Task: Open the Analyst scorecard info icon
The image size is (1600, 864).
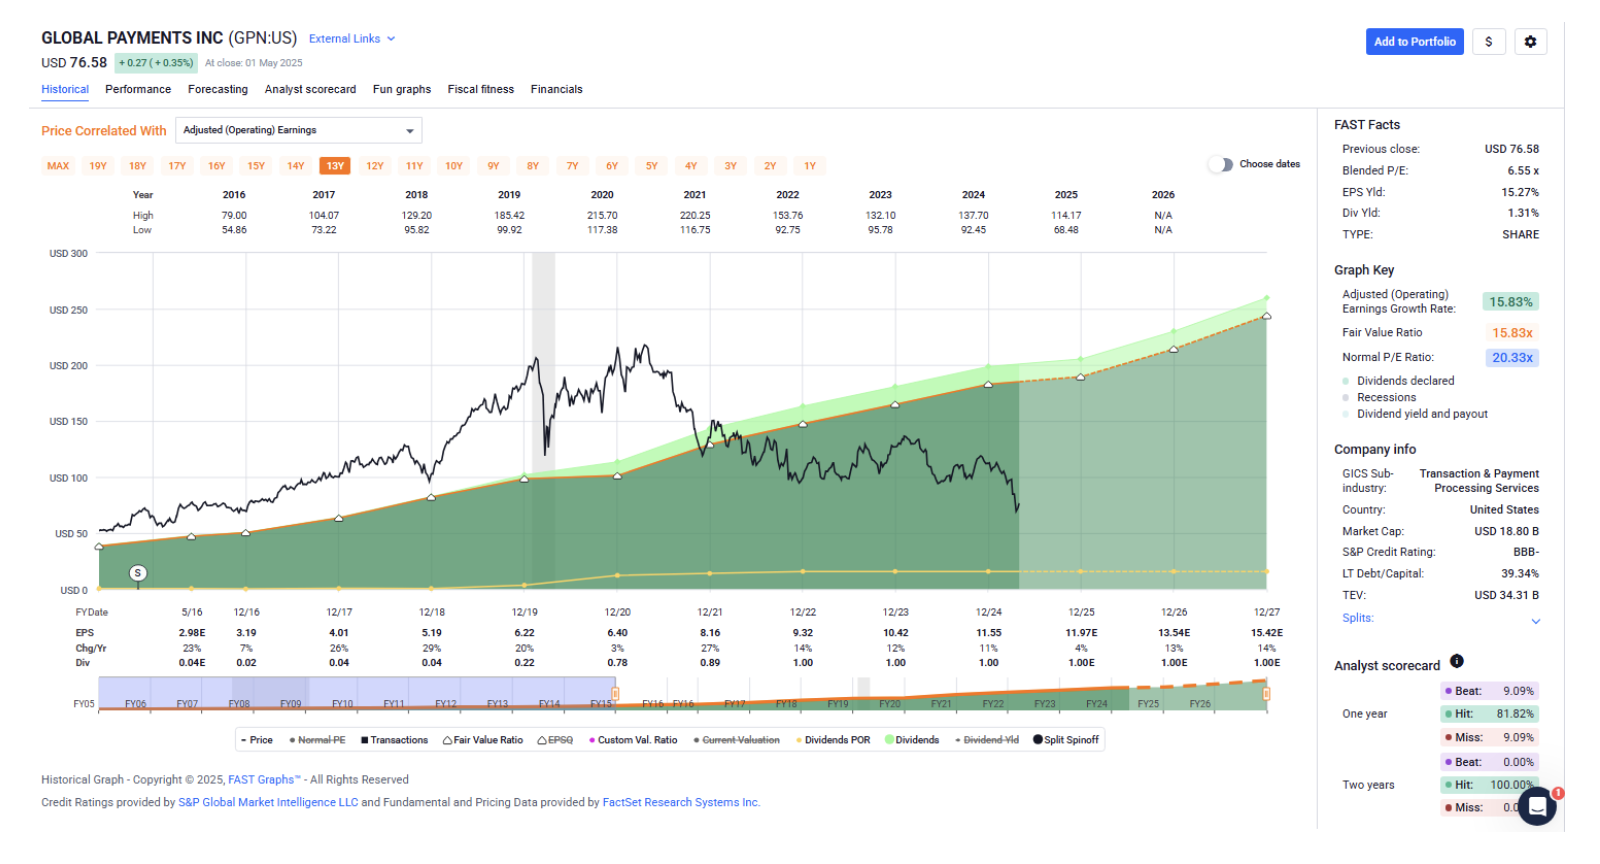Action: pos(1457,661)
